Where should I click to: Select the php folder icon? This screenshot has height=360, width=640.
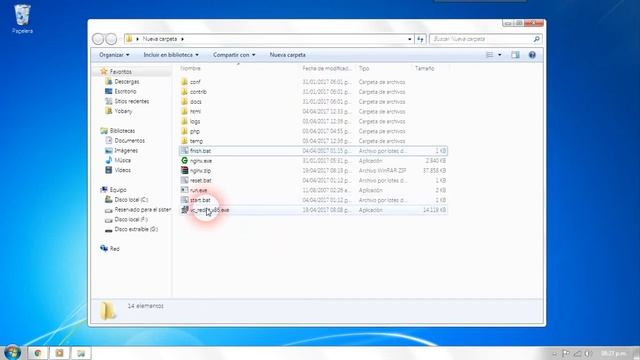pos(184,131)
